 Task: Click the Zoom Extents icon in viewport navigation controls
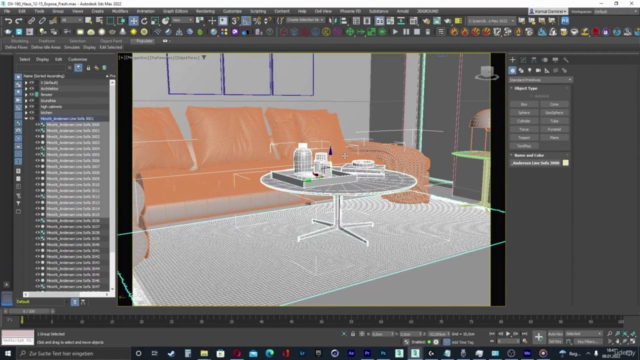[x=625, y=334]
